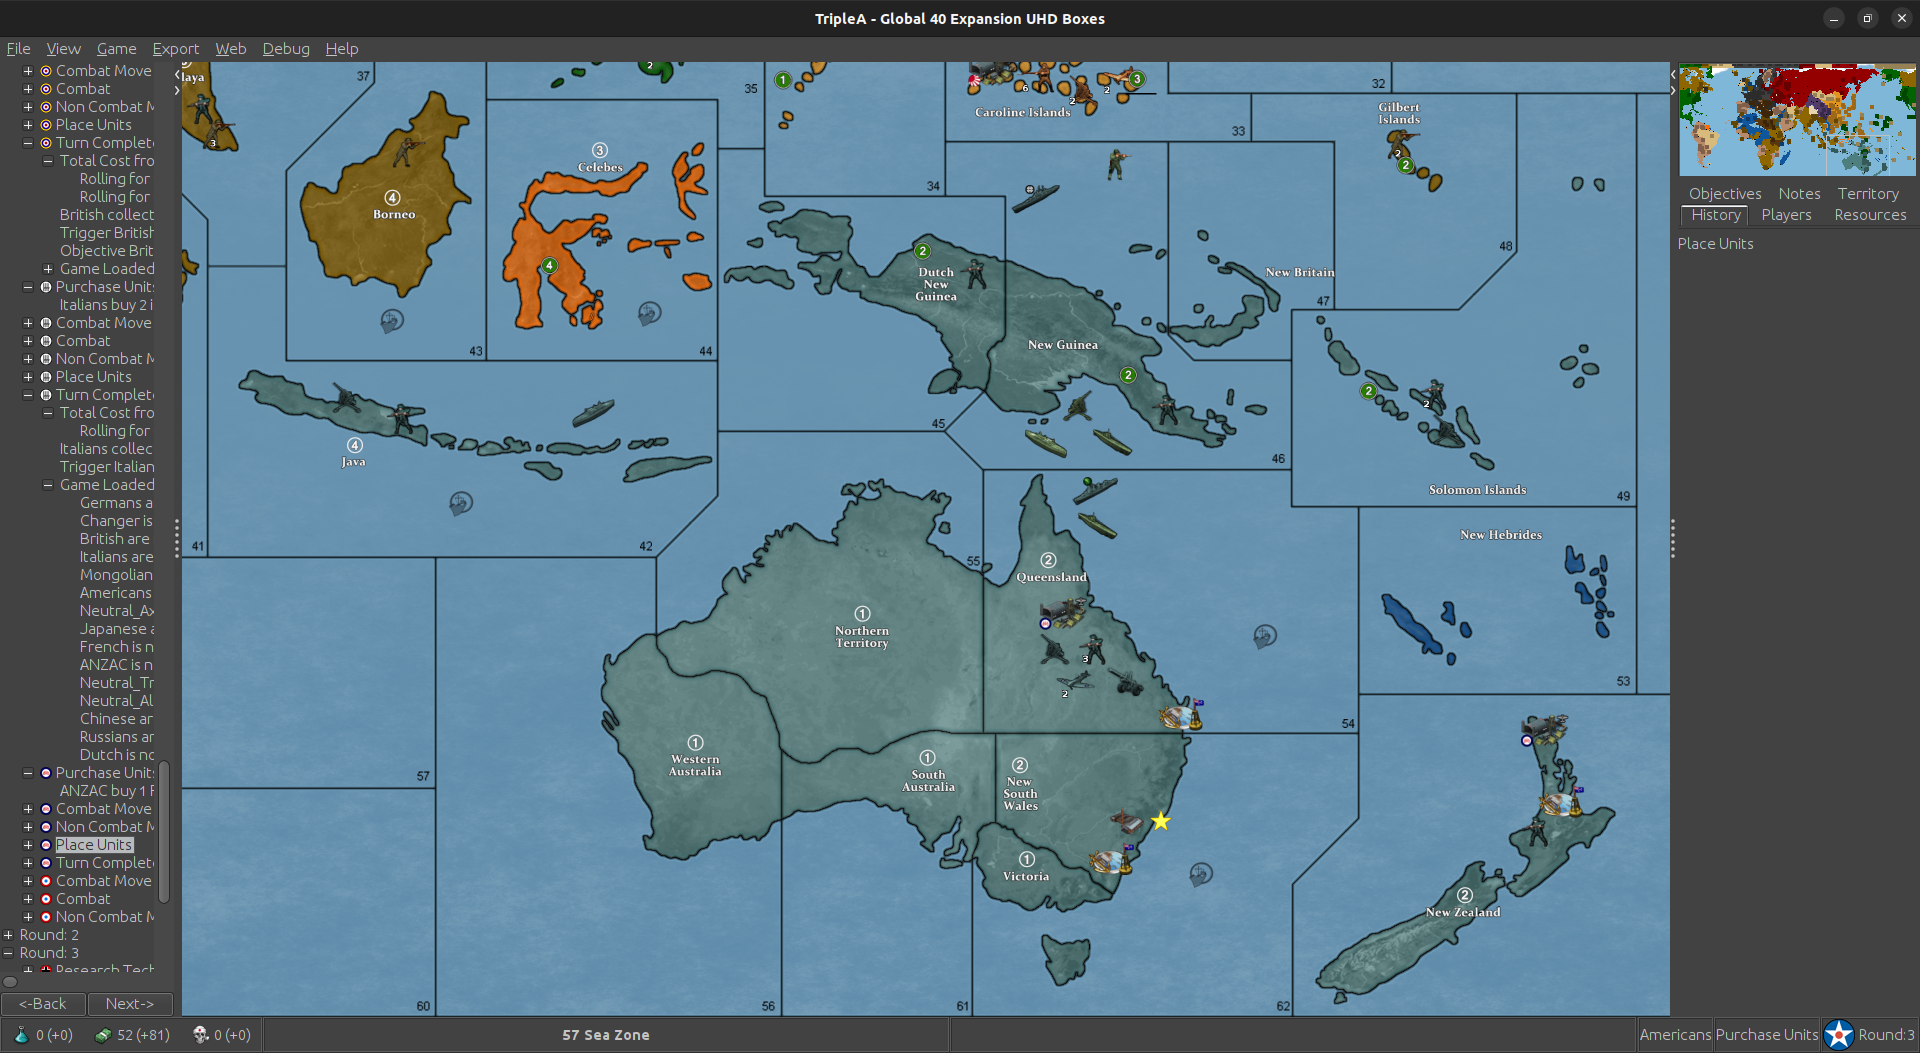This screenshot has width=1920, height=1053.
Task: Open the Export menu
Action: coord(176,48)
